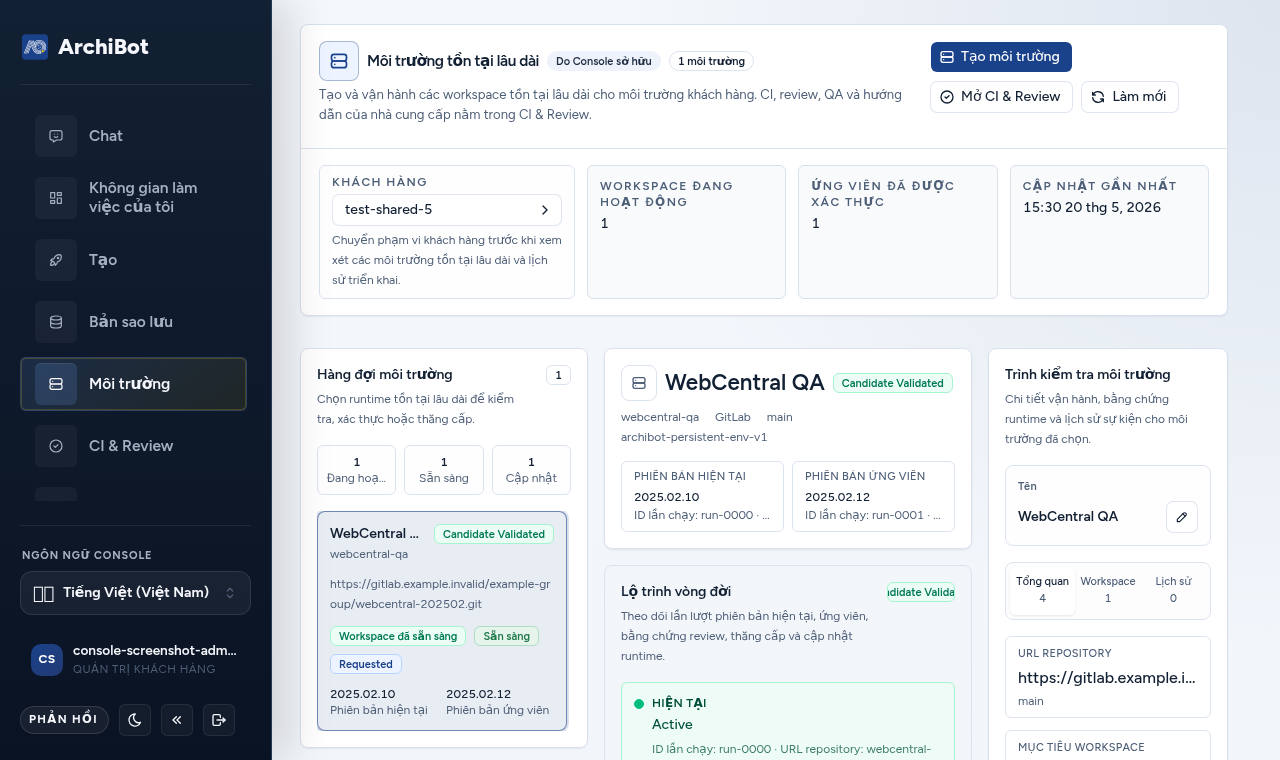Click the Requested tag
Image resolution: width=1280 pixels, height=760 pixels.
[x=366, y=664]
